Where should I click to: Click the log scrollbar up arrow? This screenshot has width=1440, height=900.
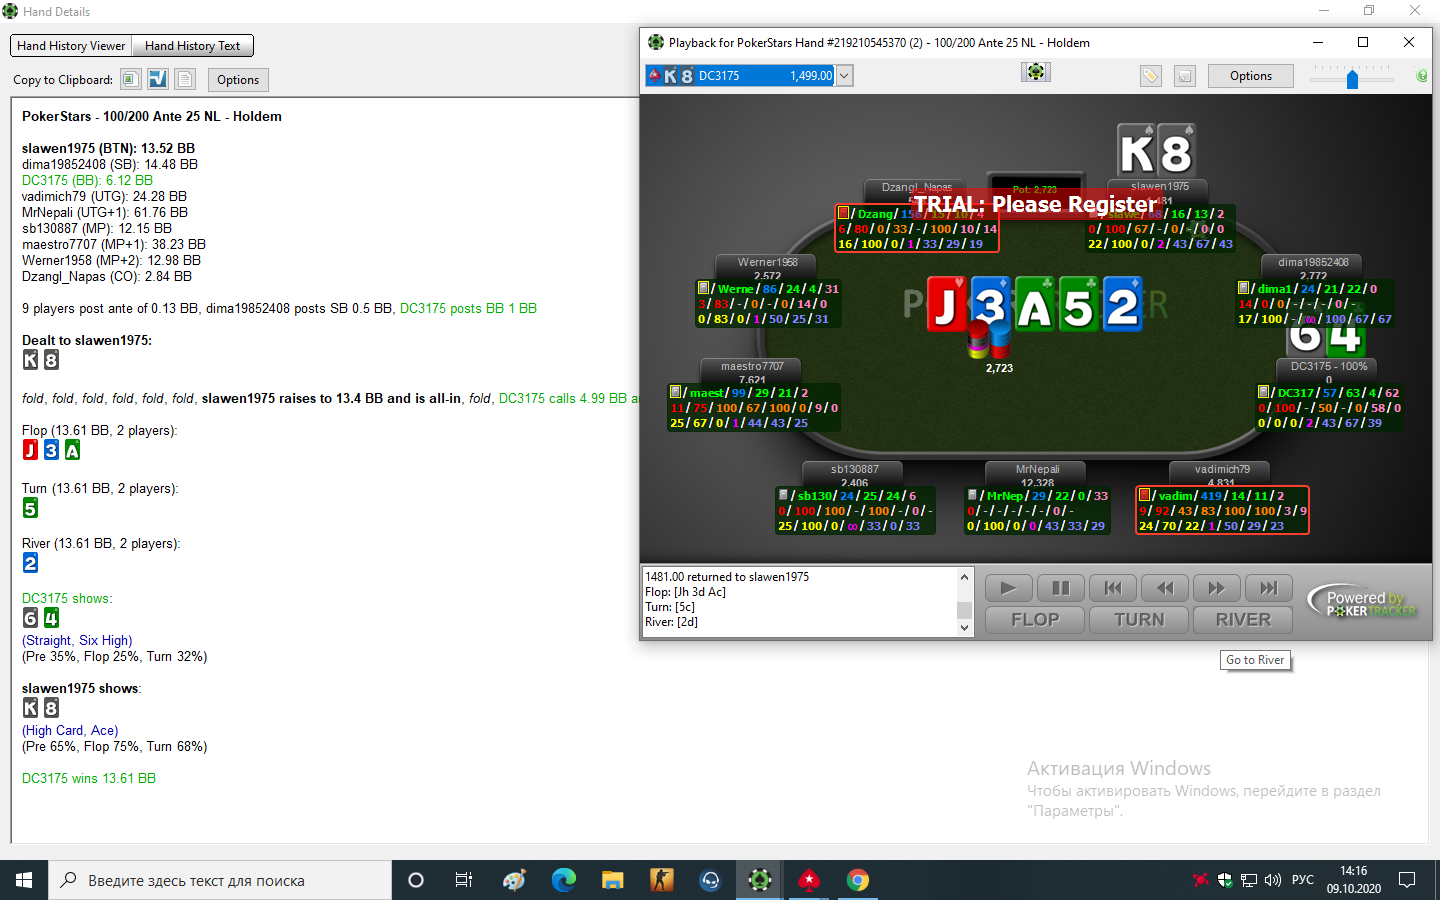click(x=964, y=577)
